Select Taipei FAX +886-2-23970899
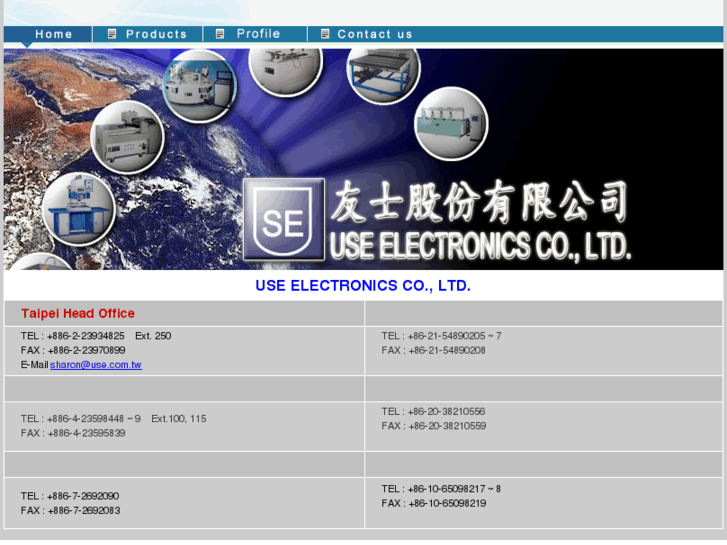 (73, 350)
